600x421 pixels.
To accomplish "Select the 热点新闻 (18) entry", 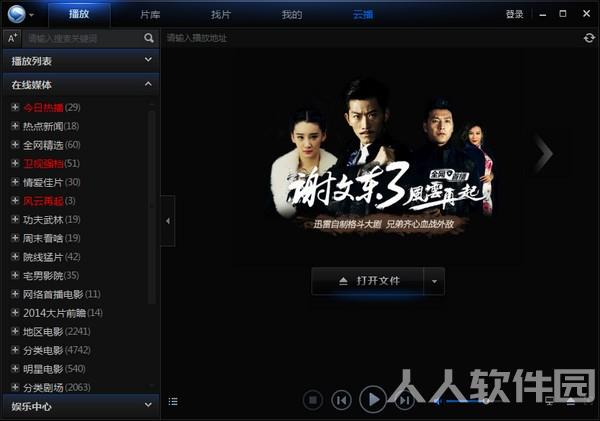I will pyautogui.click(x=51, y=126).
